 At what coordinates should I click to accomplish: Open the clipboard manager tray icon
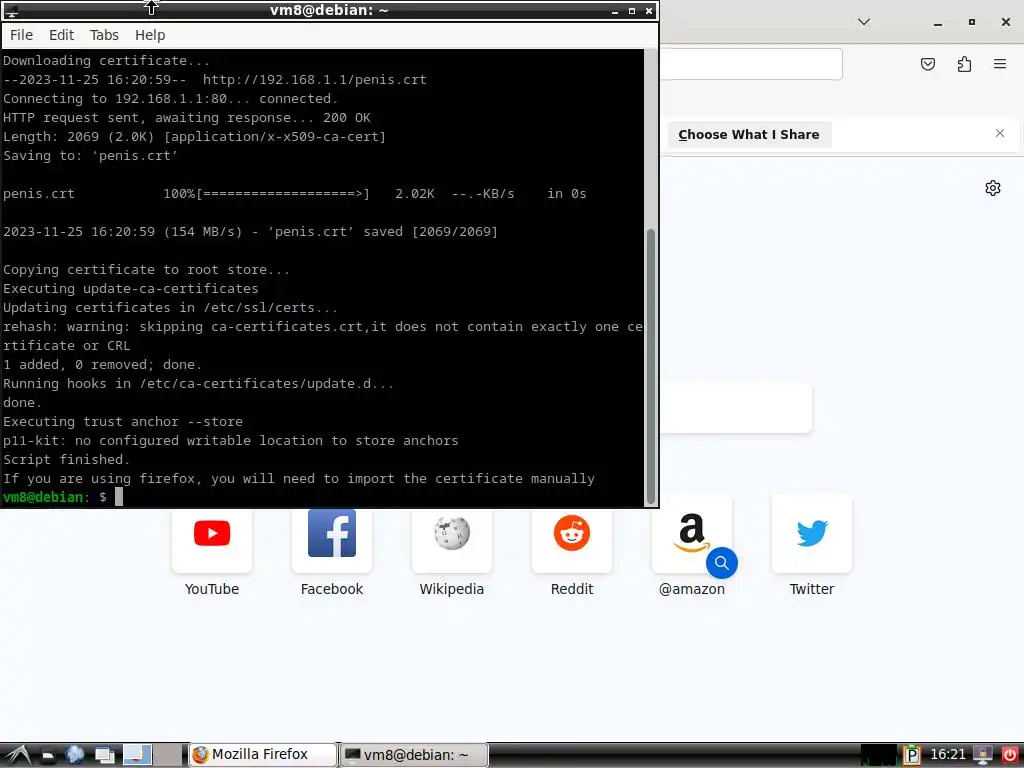[x=911, y=756]
